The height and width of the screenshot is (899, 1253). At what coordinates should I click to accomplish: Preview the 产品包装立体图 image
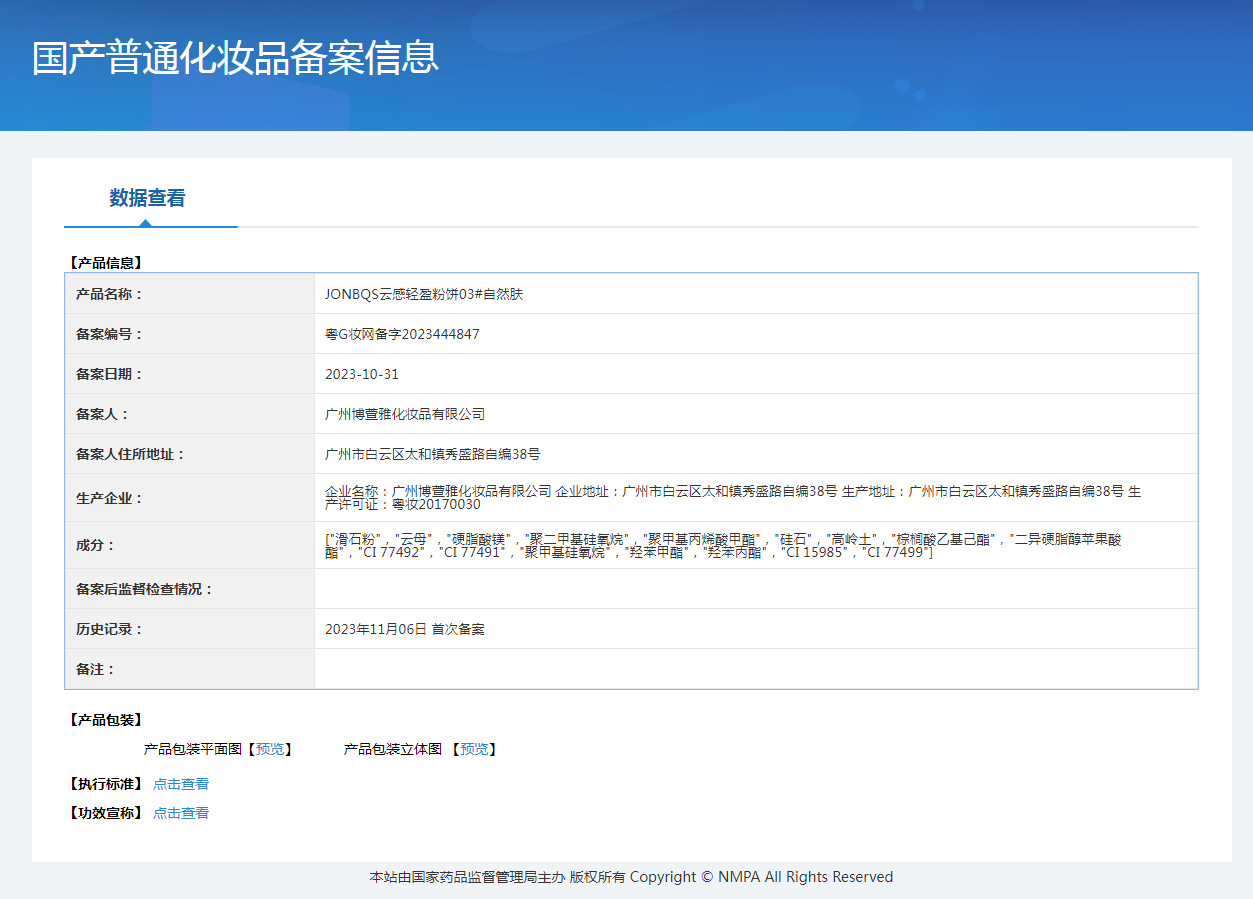tap(474, 749)
